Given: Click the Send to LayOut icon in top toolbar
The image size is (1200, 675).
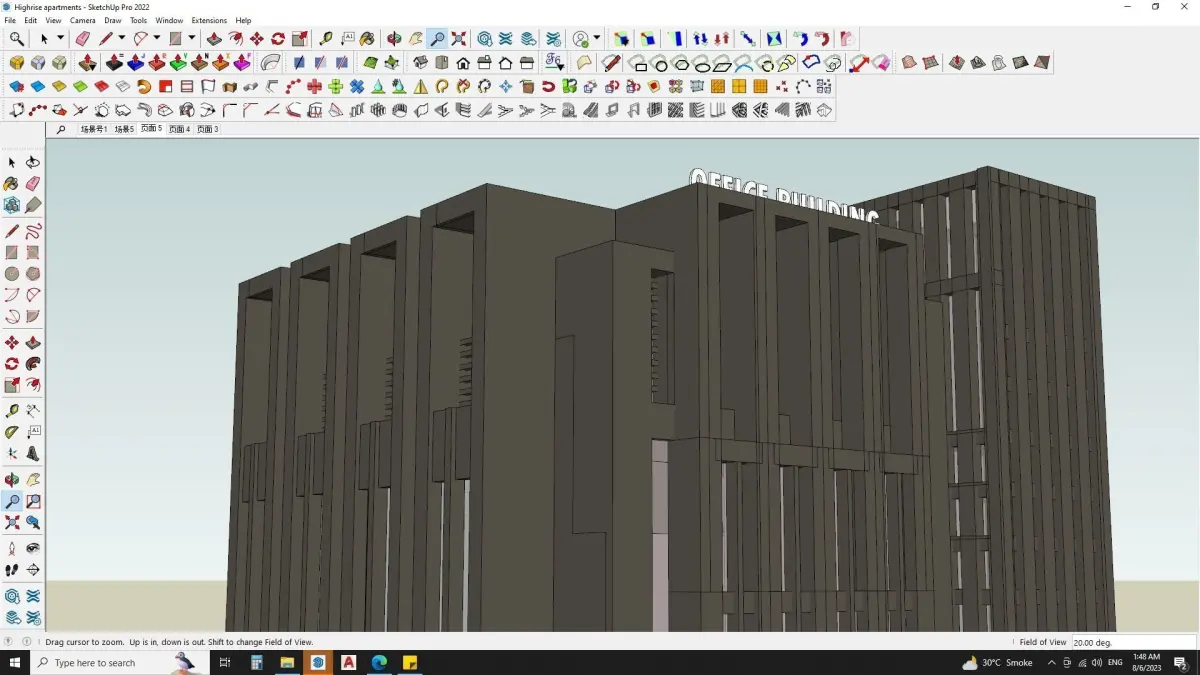Looking at the screenshot, I should click(528, 39).
